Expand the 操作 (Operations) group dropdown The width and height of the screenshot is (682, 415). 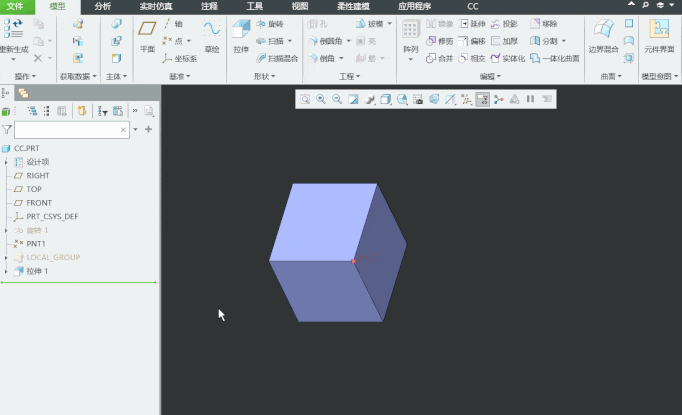(x=25, y=77)
